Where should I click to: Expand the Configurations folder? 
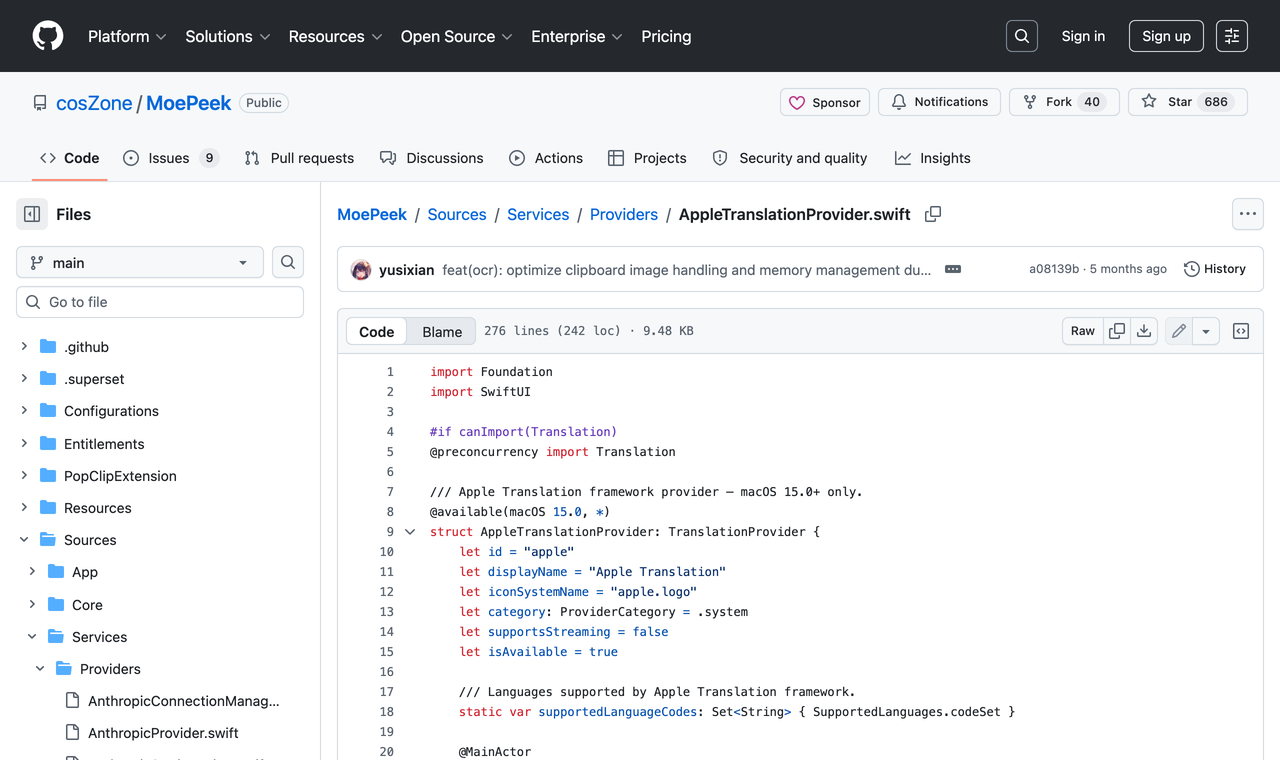click(24, 411)
